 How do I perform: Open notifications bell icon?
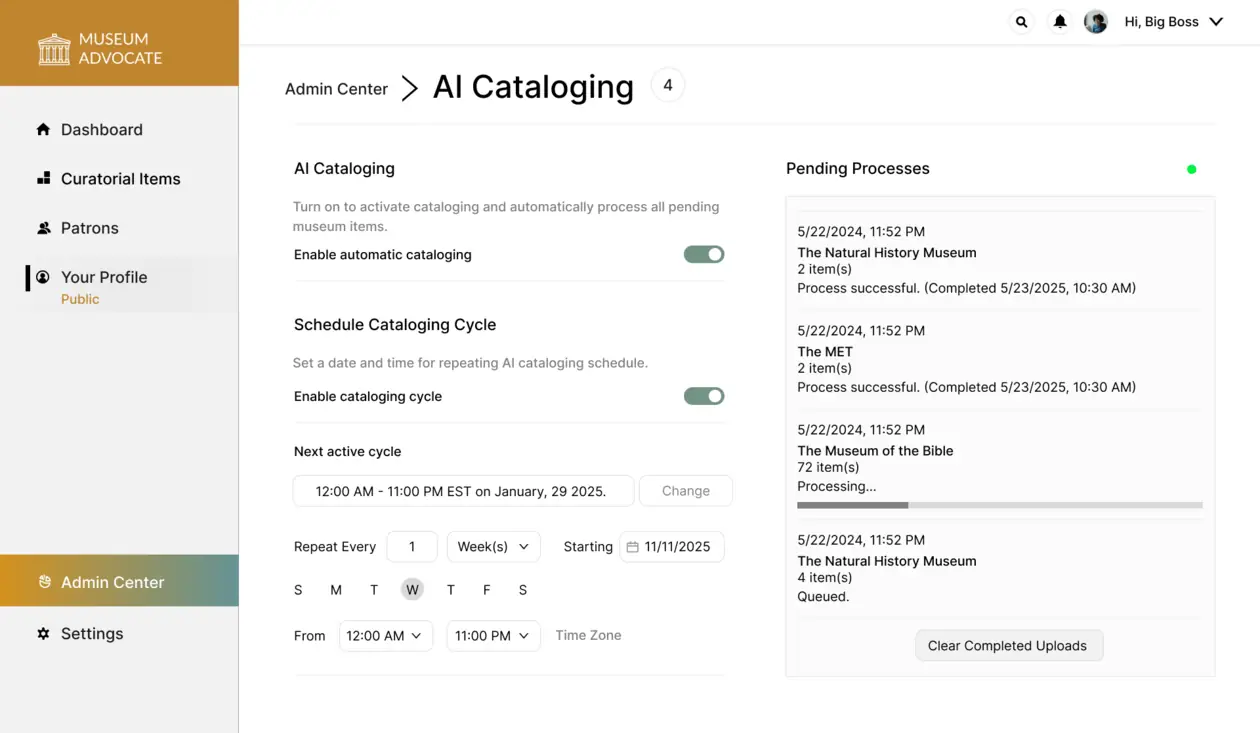point(1060,22)
